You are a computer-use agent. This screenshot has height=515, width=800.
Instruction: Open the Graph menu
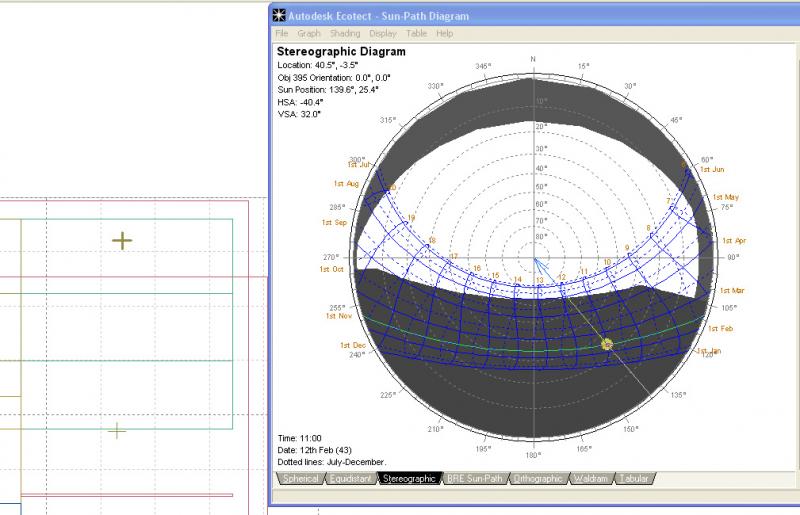tap(309, 33)
